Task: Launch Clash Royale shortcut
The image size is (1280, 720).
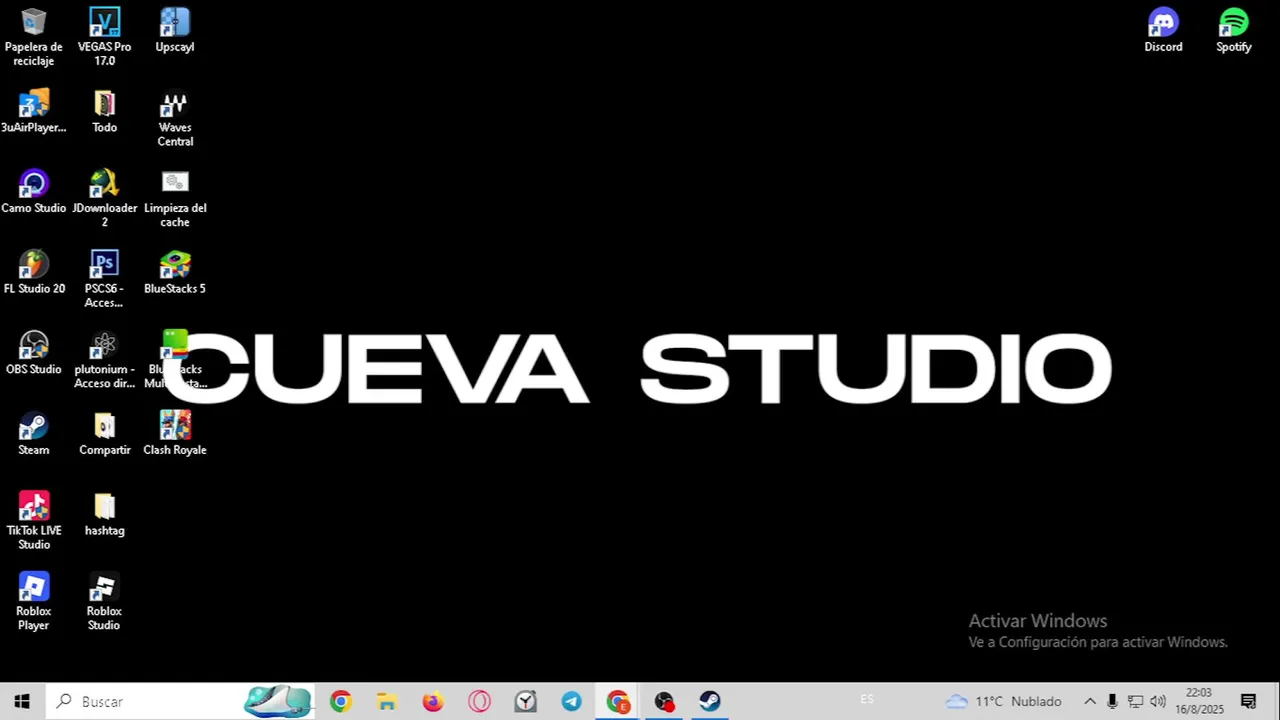Action: click(x=175, y=434)
